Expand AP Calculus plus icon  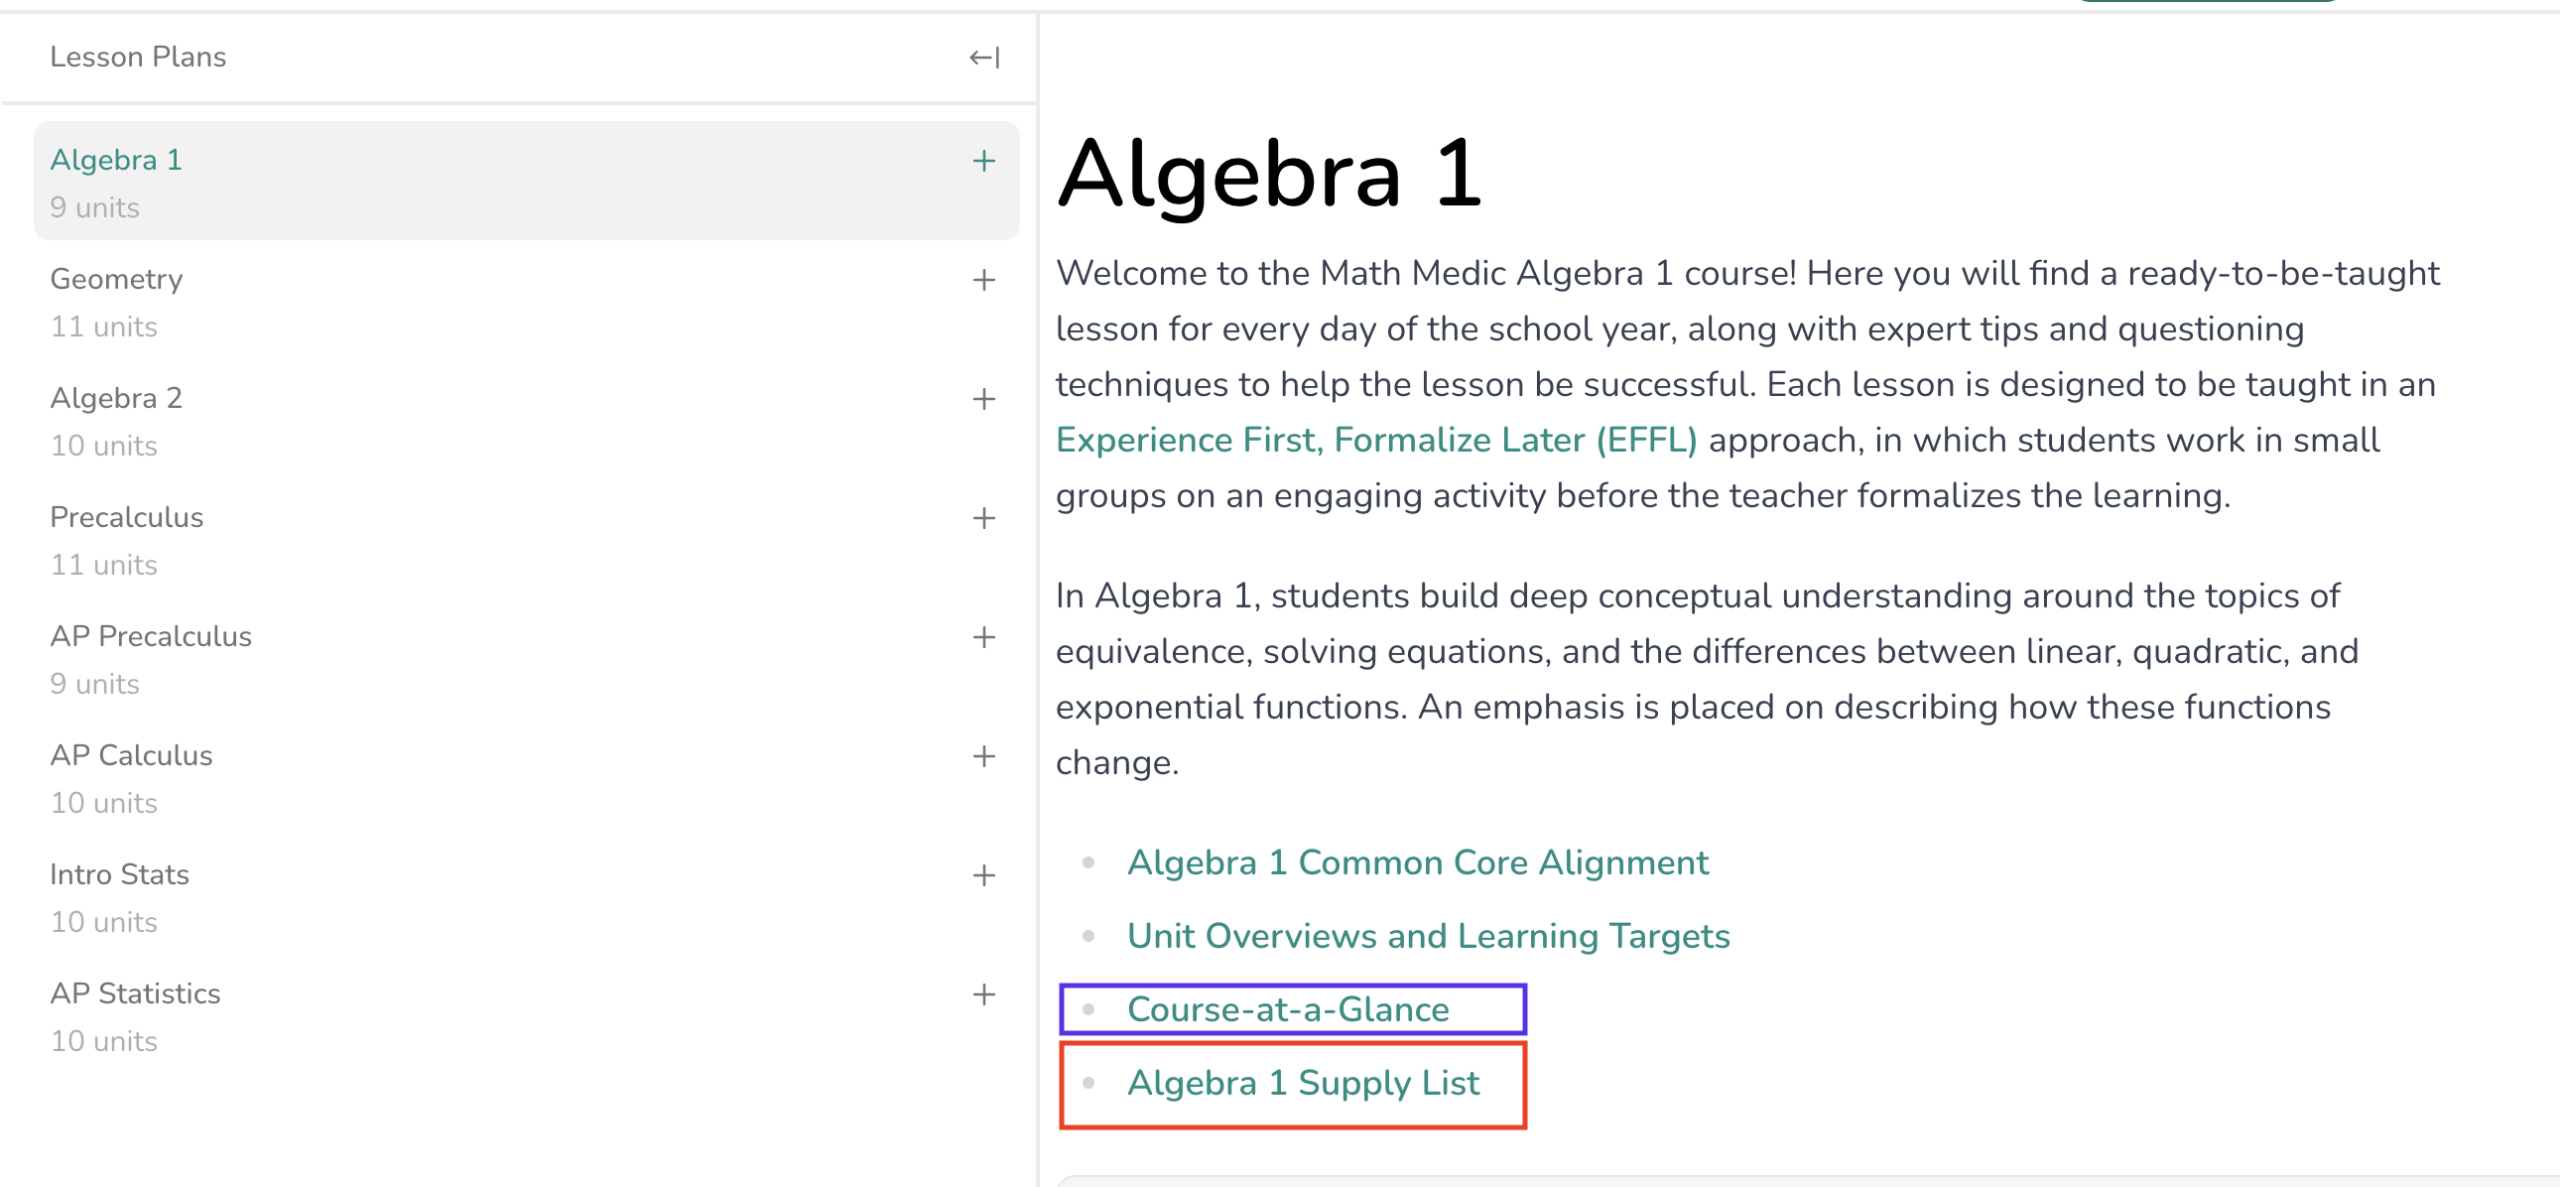click(x=984, y=756)
